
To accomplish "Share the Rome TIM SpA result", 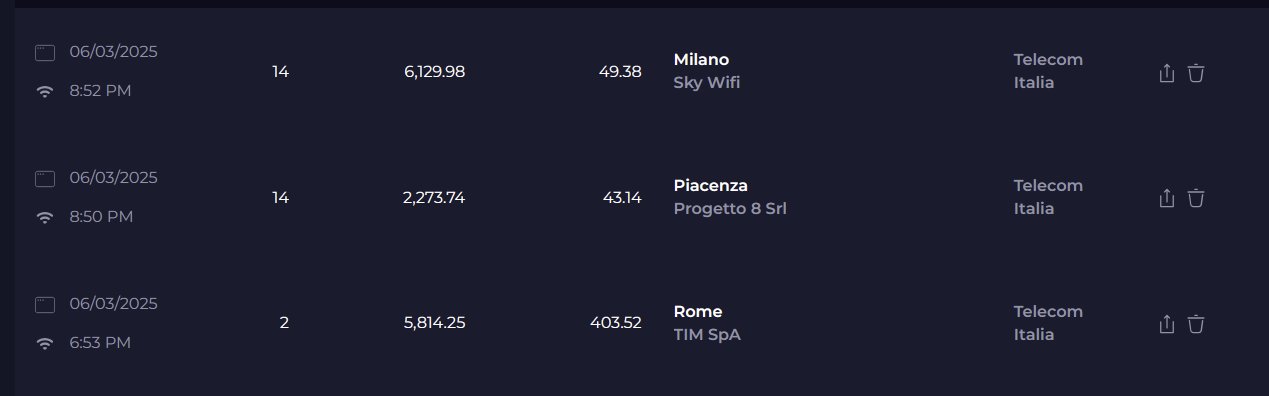I will (1166, 324).
